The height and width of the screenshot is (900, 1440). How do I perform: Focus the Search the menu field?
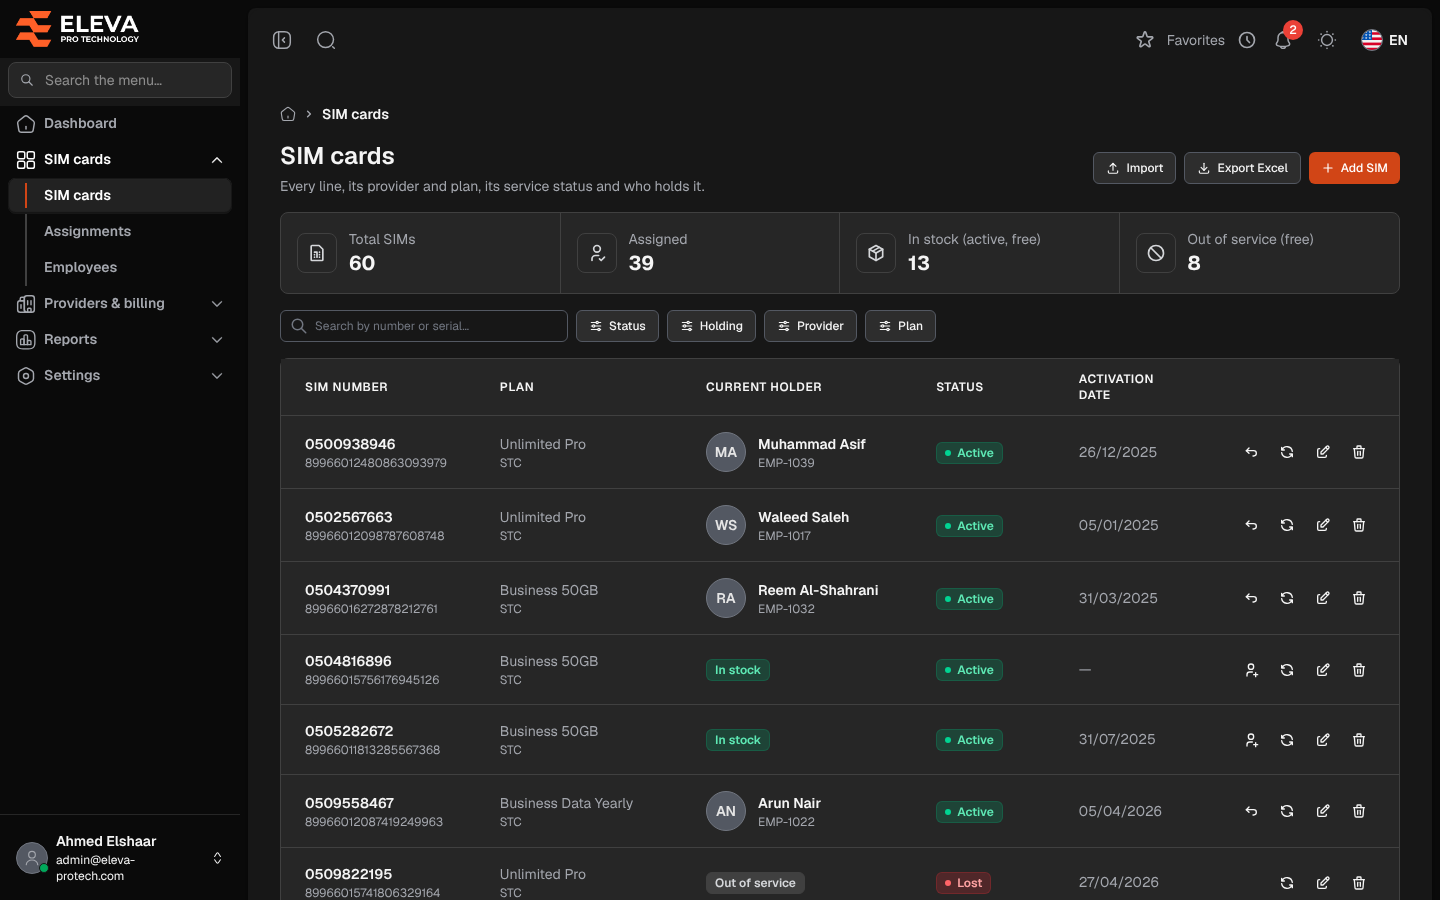(x=120, y=80)
